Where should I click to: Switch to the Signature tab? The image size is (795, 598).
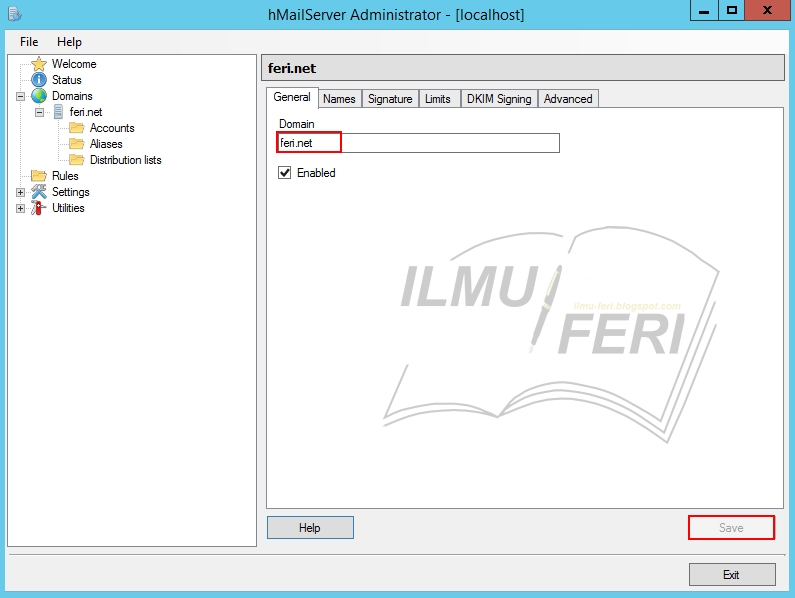click(390, 99)
